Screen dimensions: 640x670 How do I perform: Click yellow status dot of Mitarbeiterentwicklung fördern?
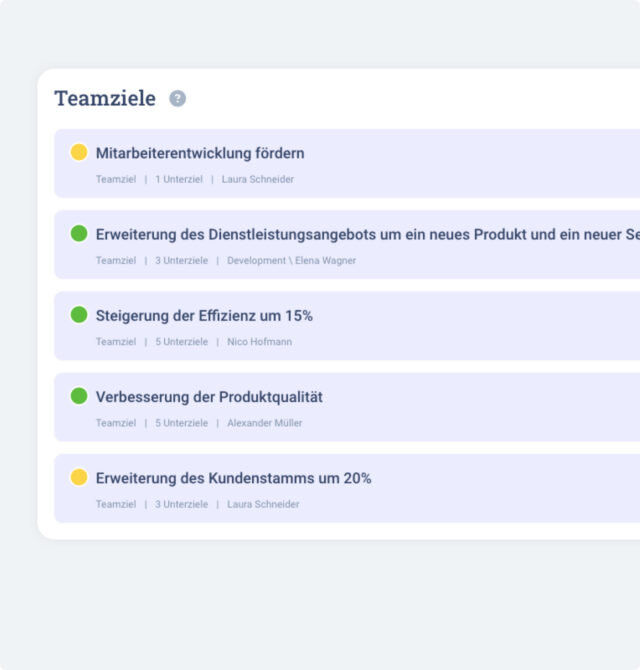click(x=79, y=152)
